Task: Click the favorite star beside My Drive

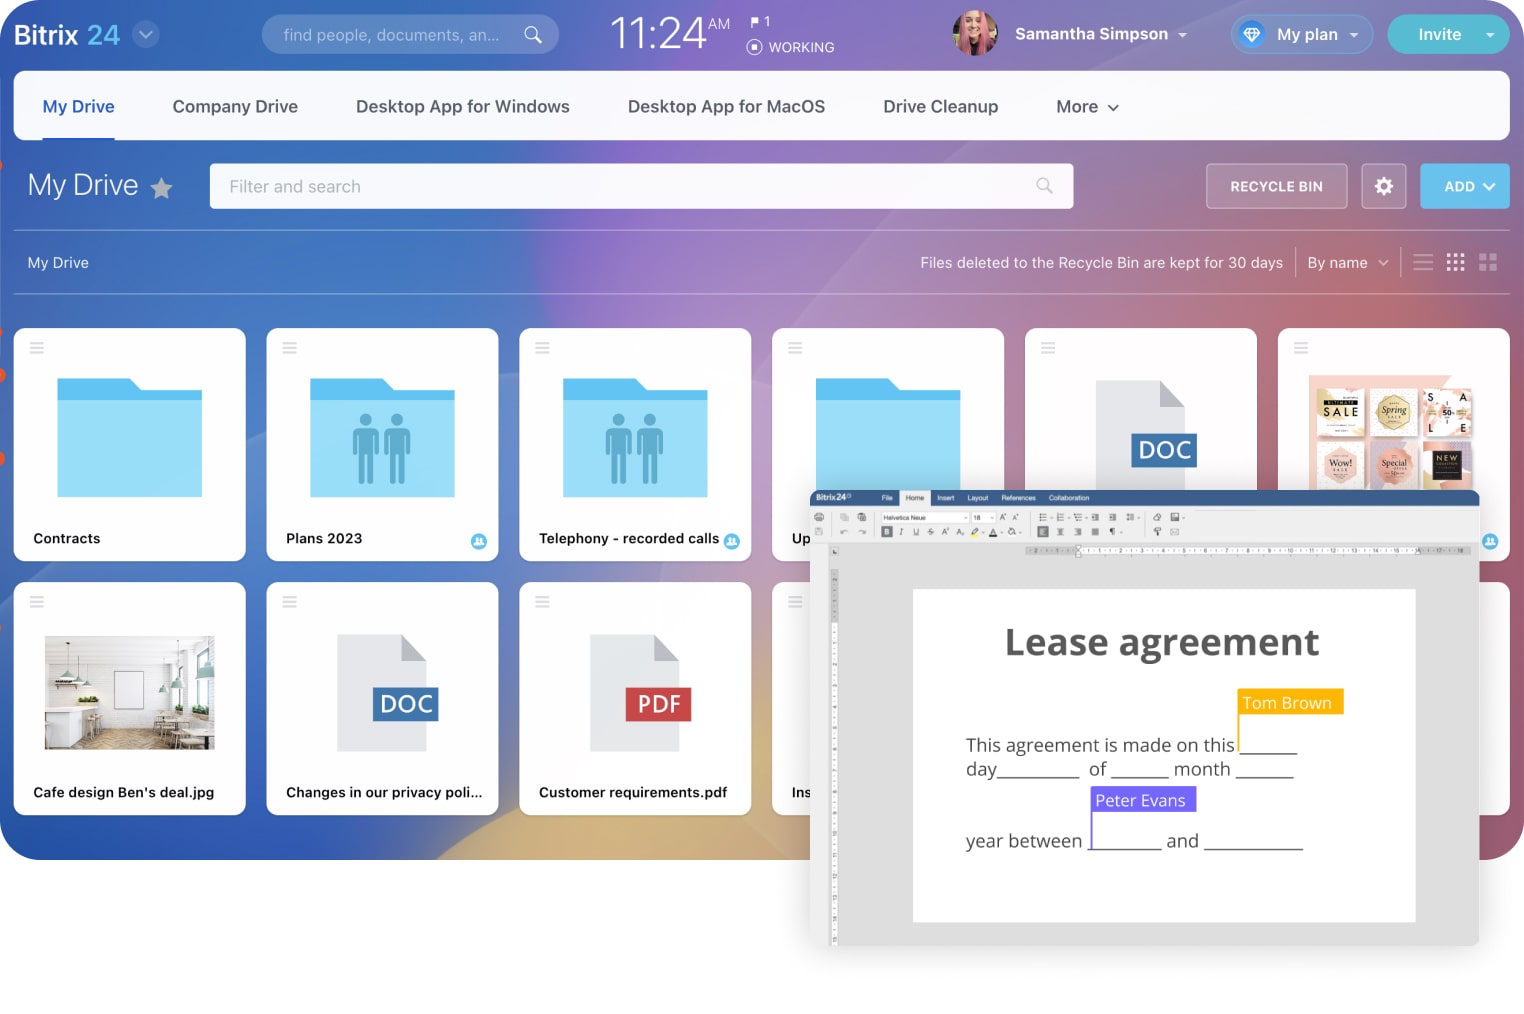Action: click(x=161, y=188)
